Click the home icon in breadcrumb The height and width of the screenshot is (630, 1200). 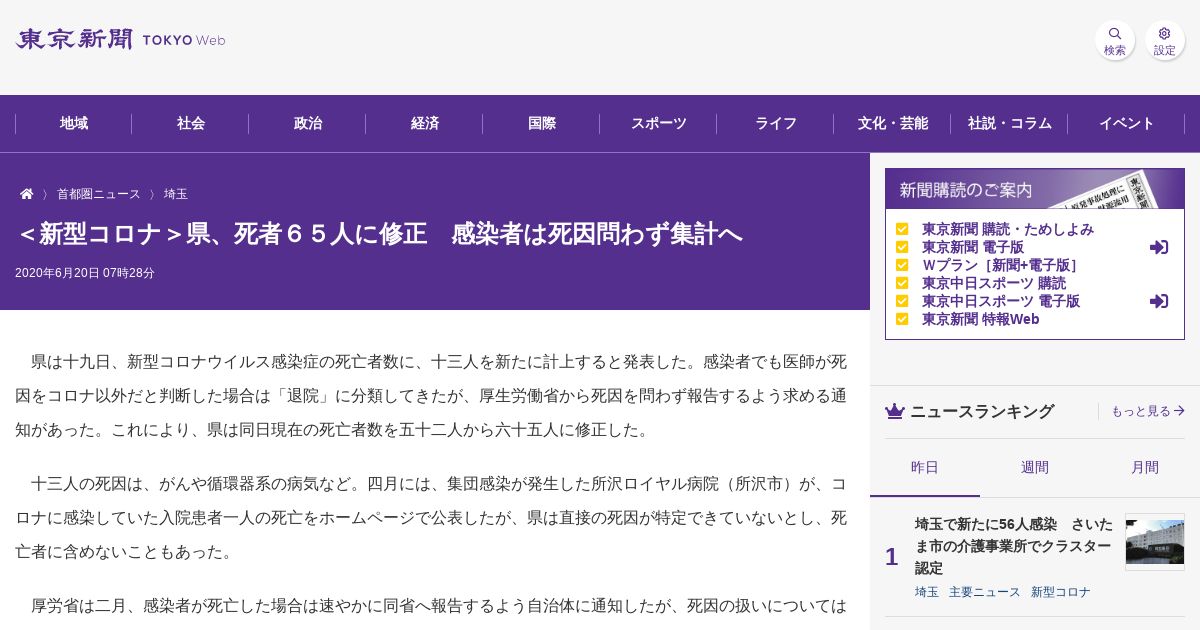(x=27, y=194)
